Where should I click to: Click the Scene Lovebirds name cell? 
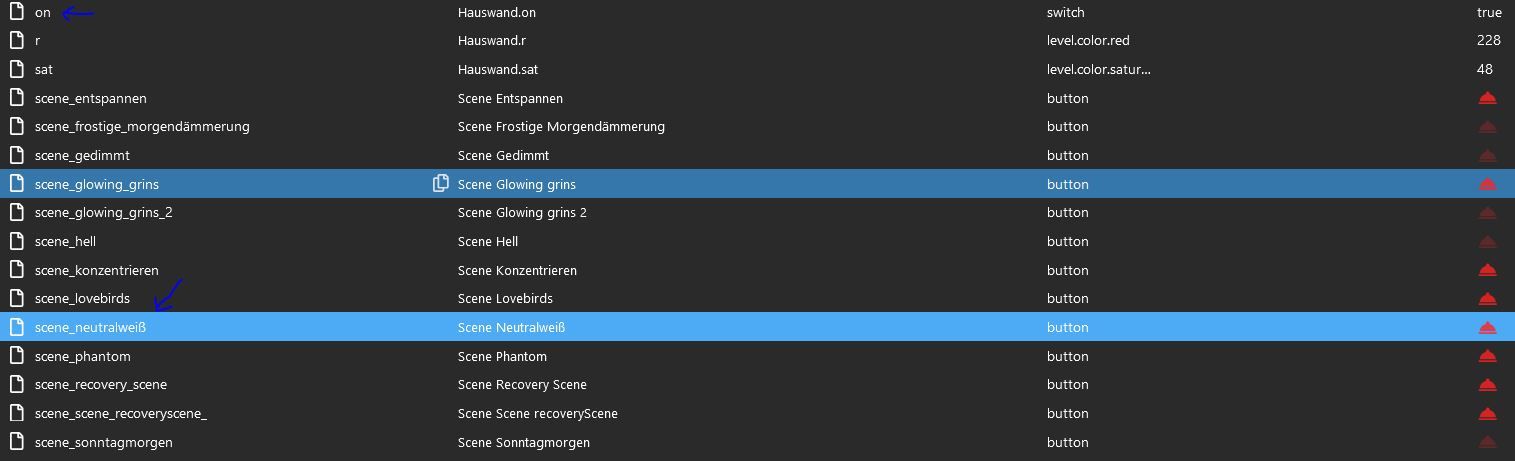click(505, 298)
